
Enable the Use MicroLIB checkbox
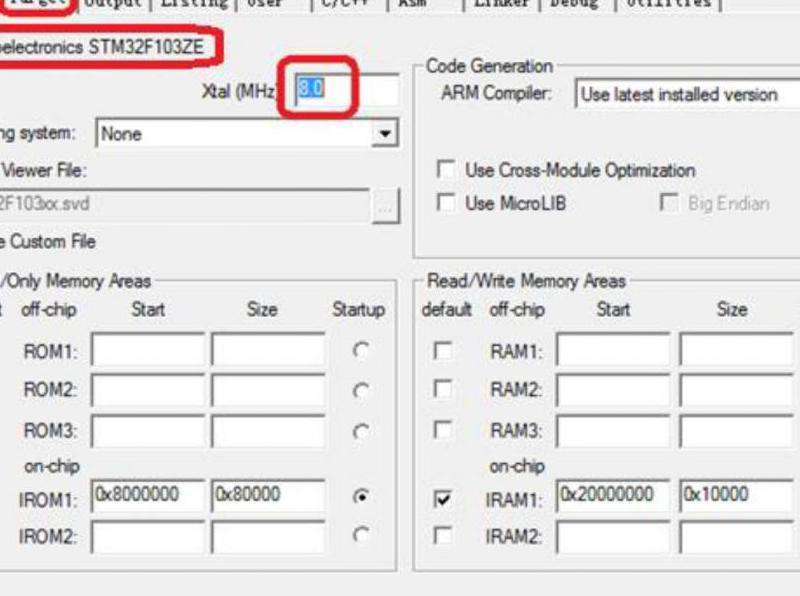(446, 203)
